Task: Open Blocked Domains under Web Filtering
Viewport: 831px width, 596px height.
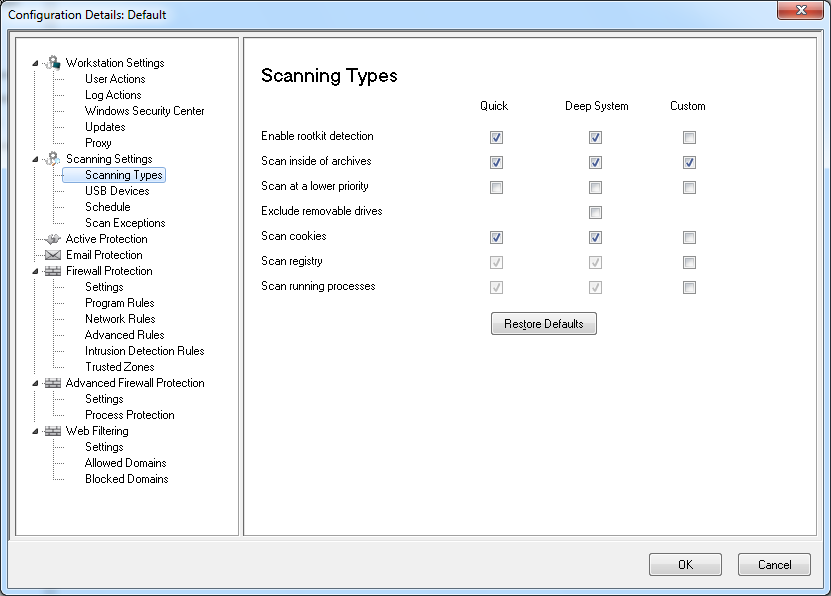Action: point(126,479)
